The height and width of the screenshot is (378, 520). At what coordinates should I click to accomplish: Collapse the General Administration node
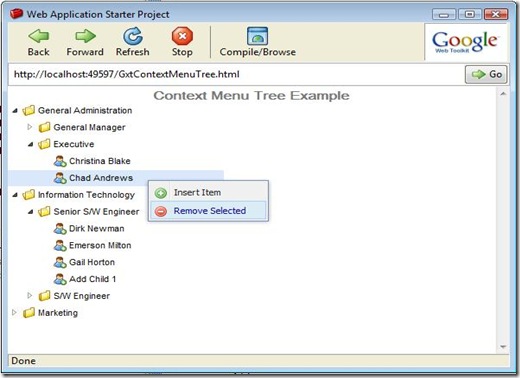(15, 110)
